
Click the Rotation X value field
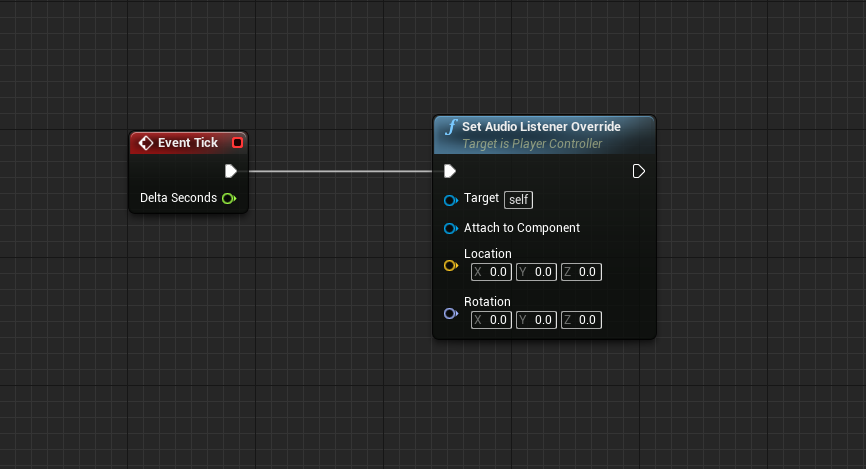click(x=492, y=320)
